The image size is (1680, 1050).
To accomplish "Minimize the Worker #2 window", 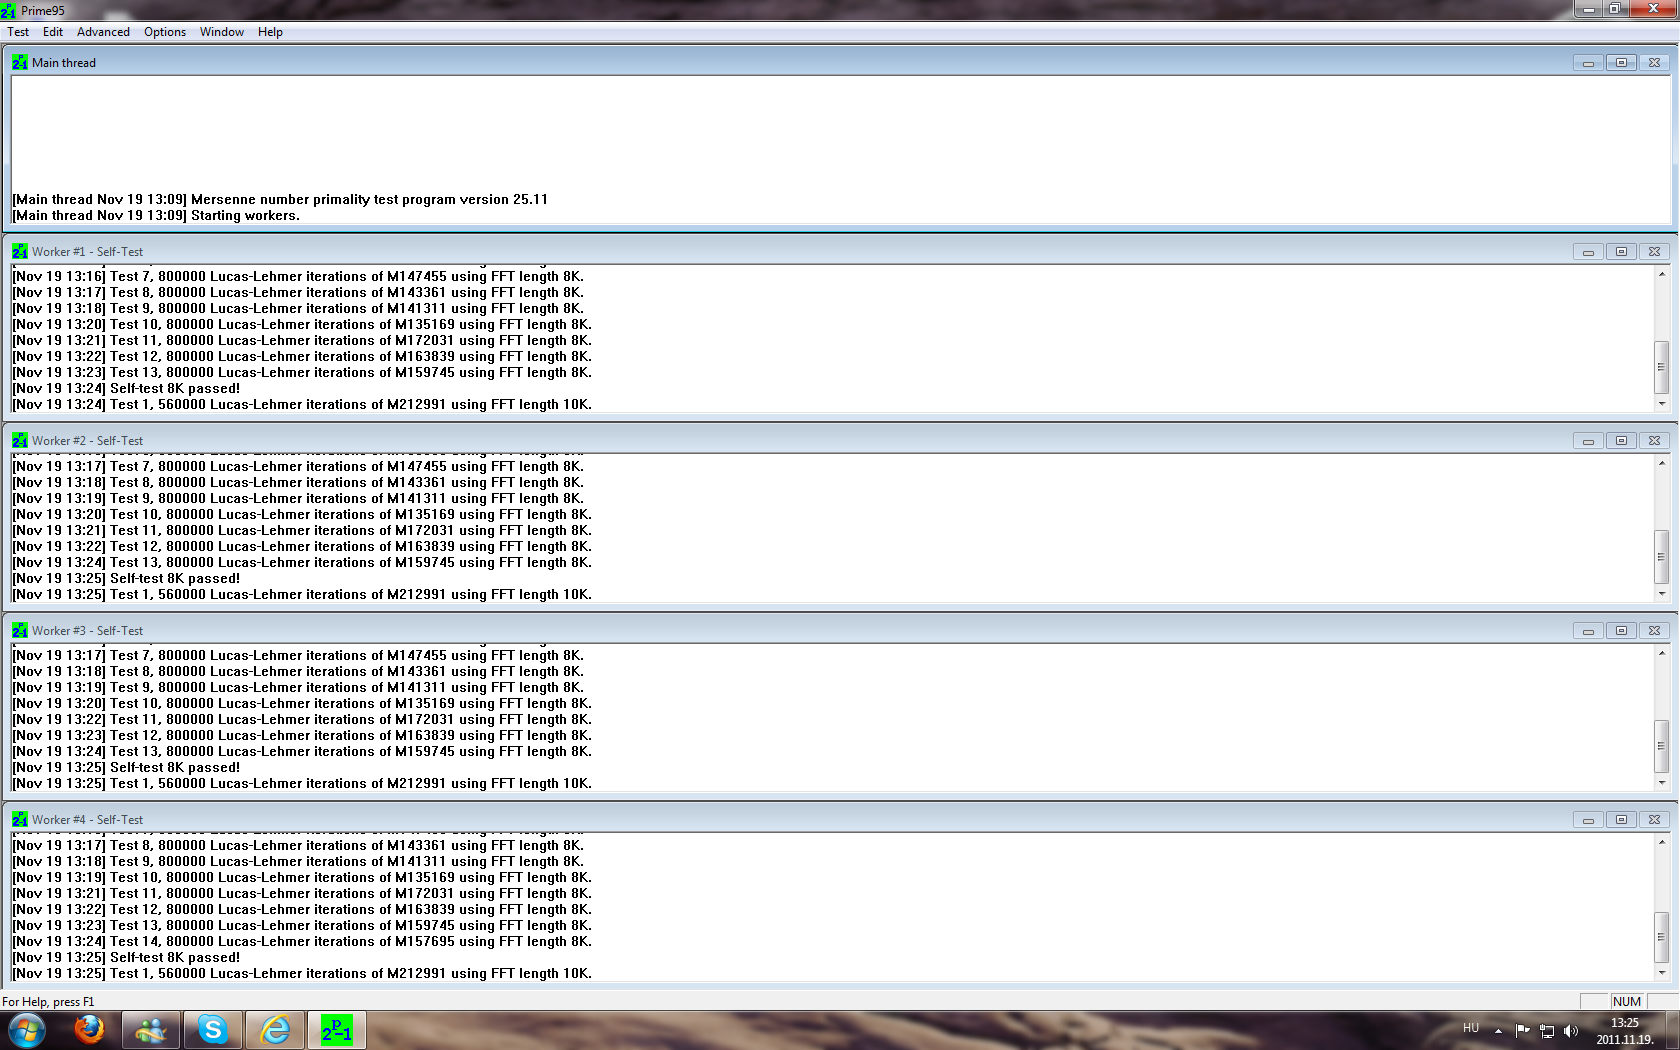I will point(1588,441).
